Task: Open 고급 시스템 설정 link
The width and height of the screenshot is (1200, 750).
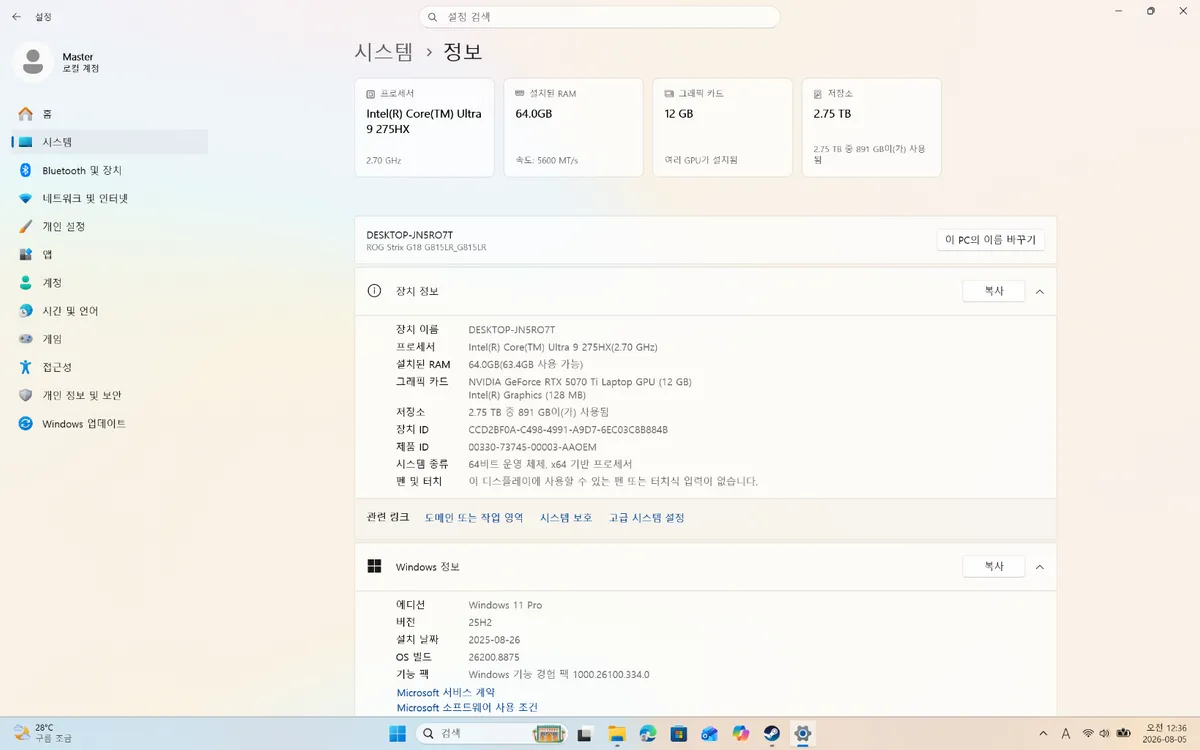Action: (x=647, y=518)
